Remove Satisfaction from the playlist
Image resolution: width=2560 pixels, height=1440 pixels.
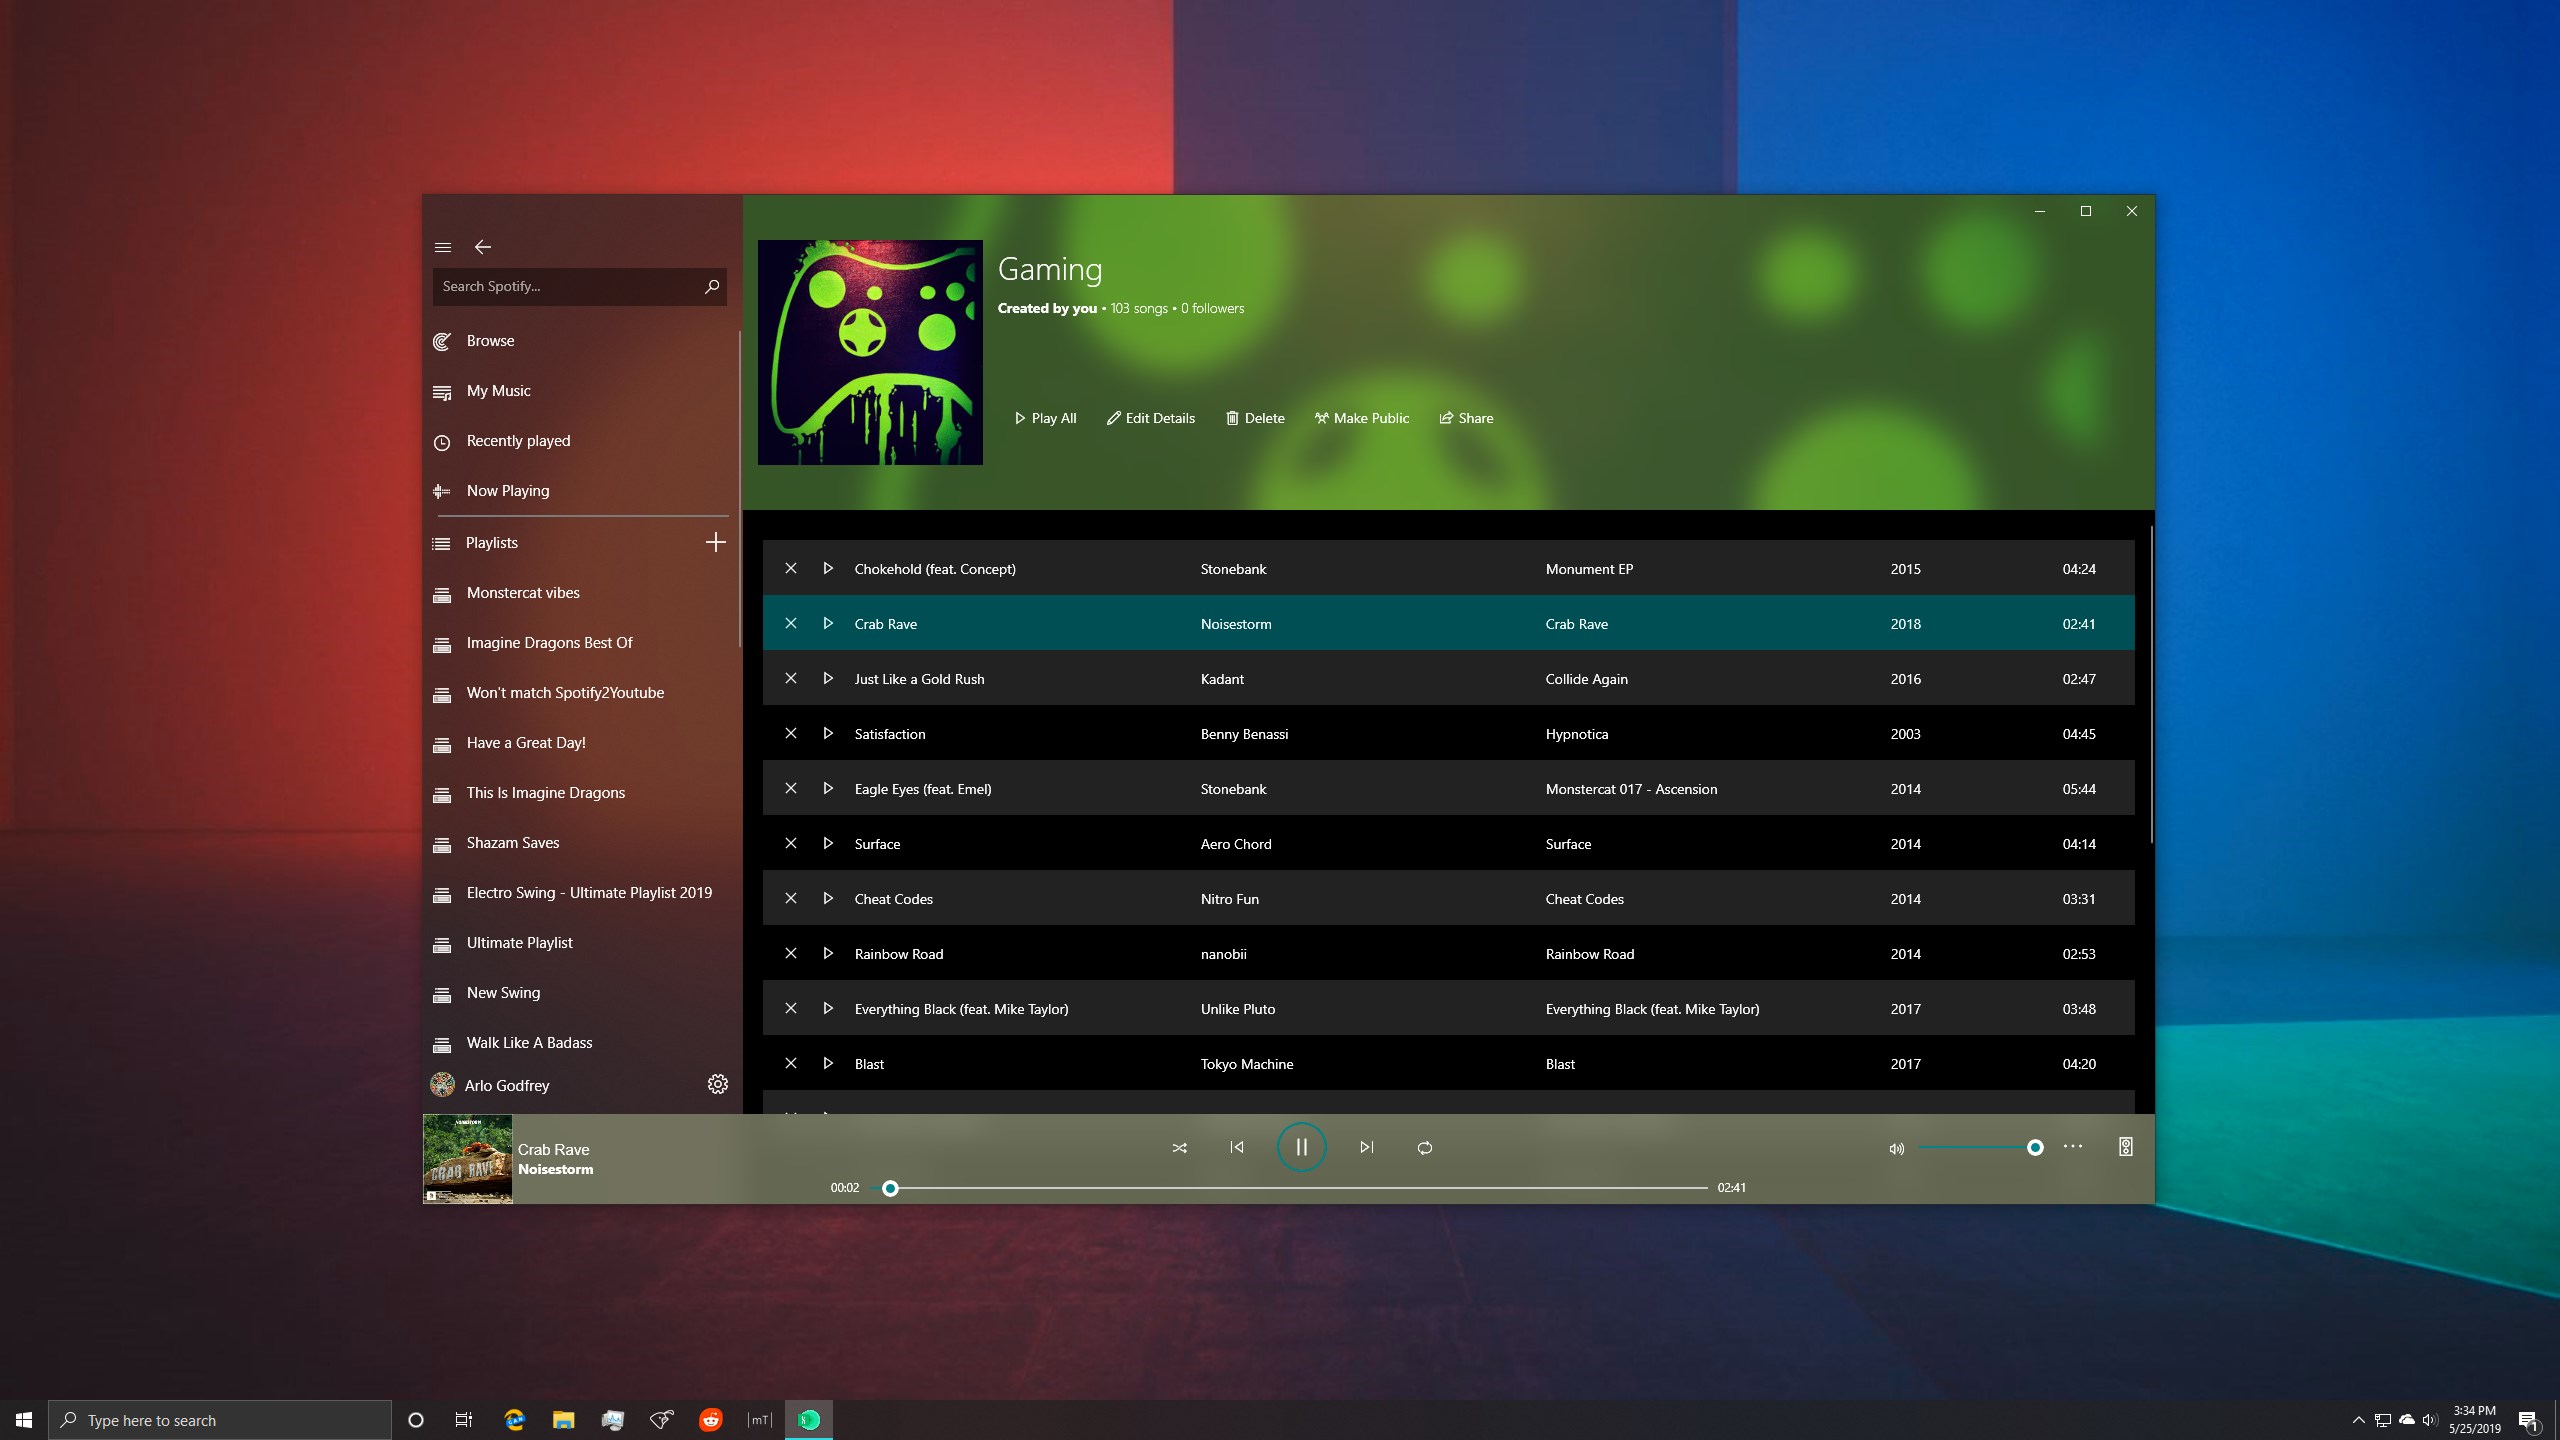point(791,733)
